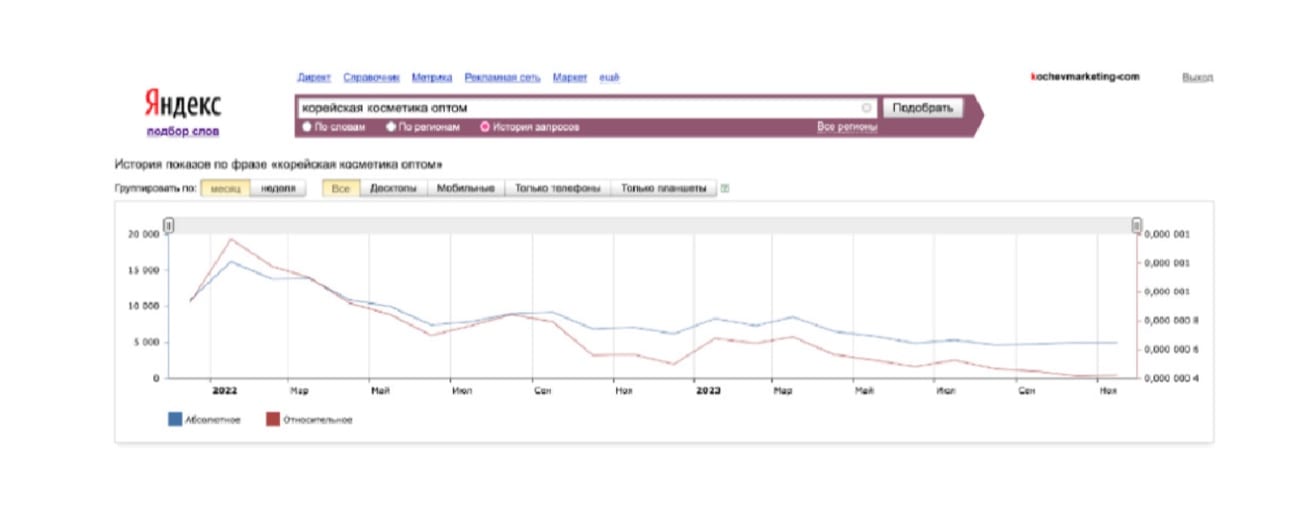
Task: Click the Подобрать button
Action: (x=922, y=108)
